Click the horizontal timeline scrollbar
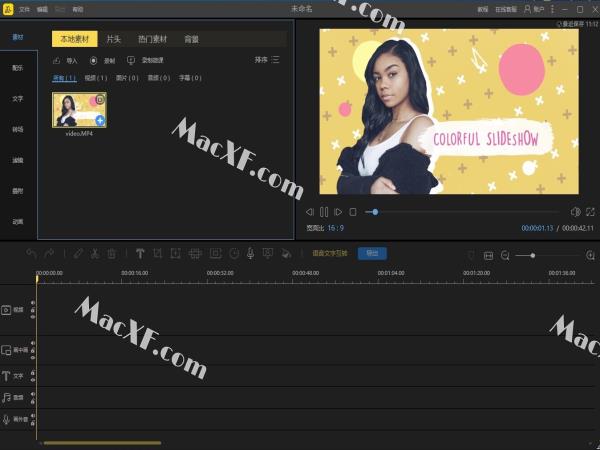 [102, 443]
